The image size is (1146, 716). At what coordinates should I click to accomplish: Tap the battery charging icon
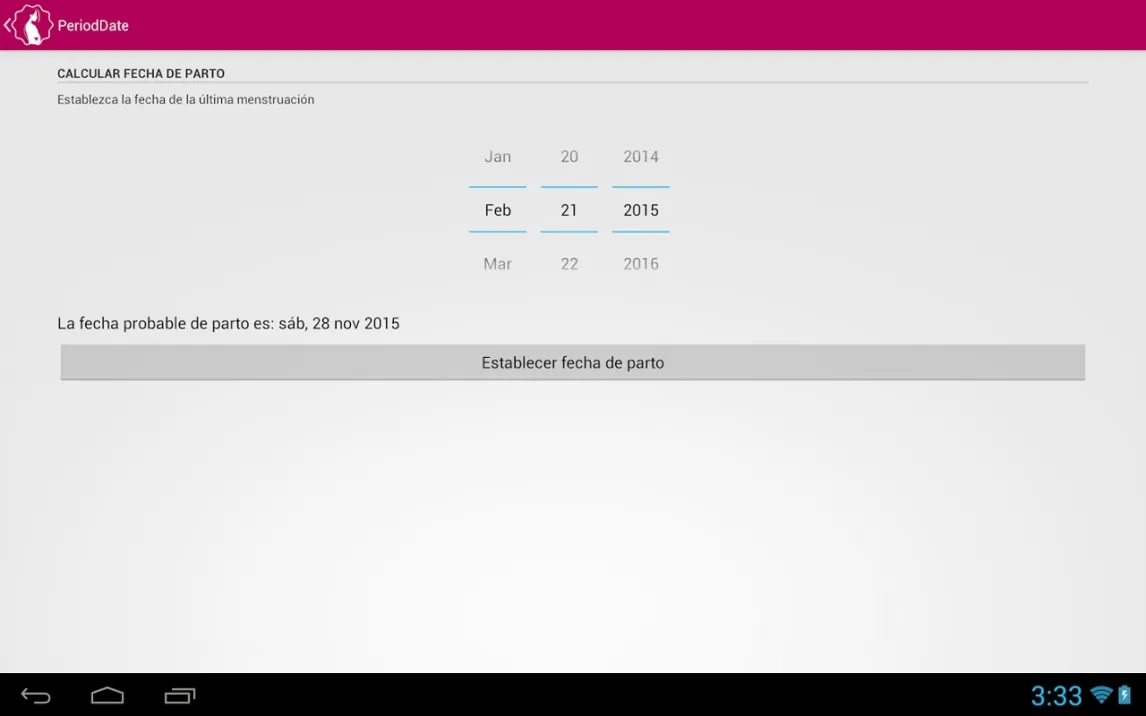[x=1125, y=695]
